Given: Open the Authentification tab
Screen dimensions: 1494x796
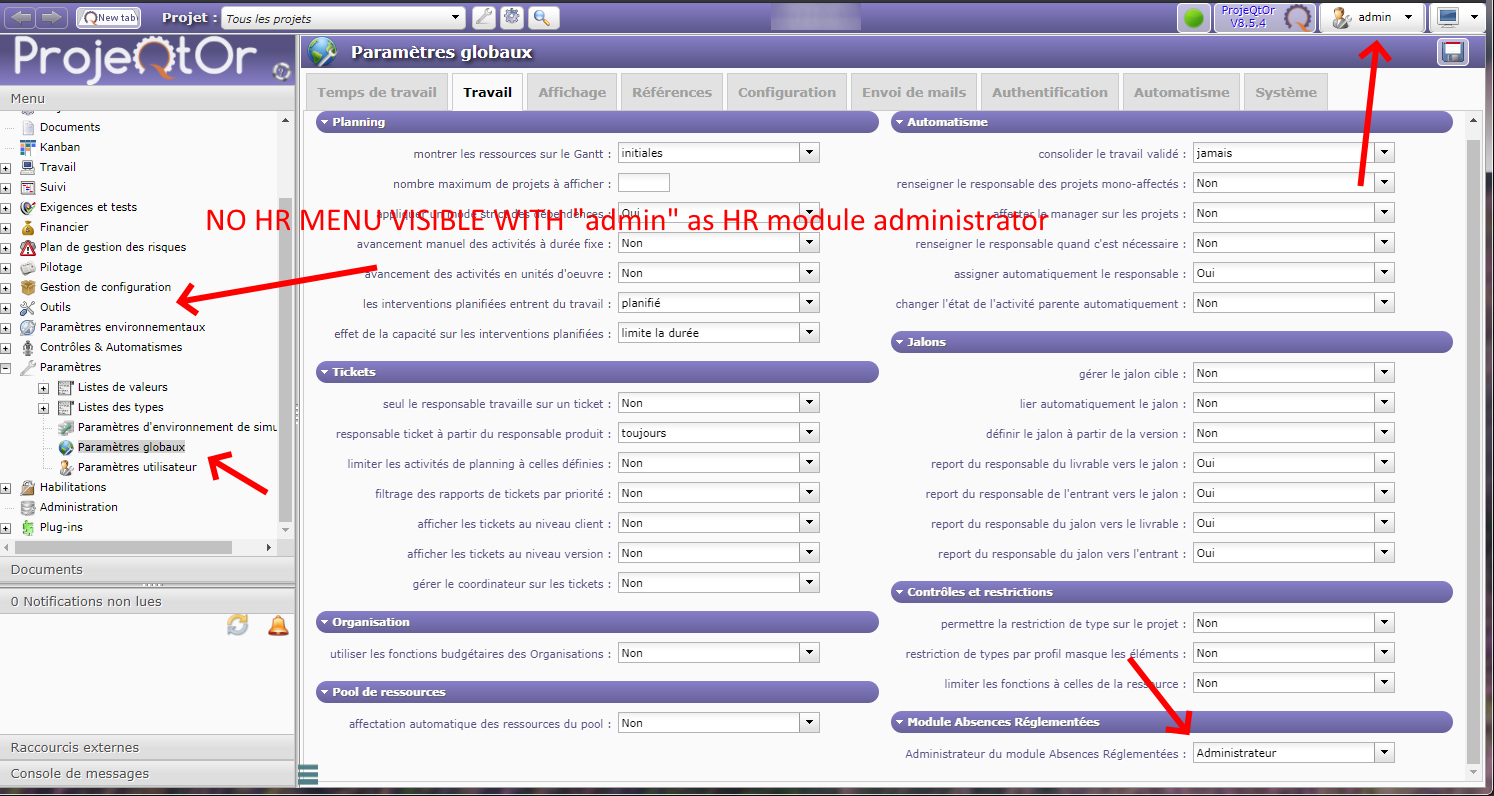Looking at the screenshot, I should point(1049,92).
